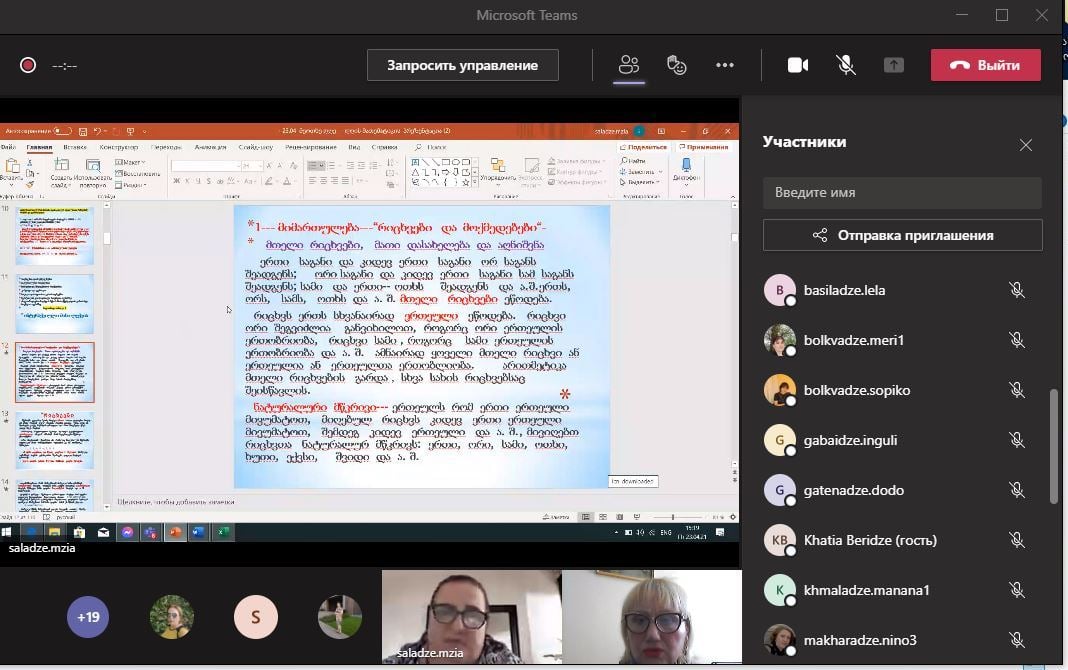Screen dimensions: 1068x670
Task: Click the Undo icon in PowerPoint title bar
Action: click(x=97, y=131)
